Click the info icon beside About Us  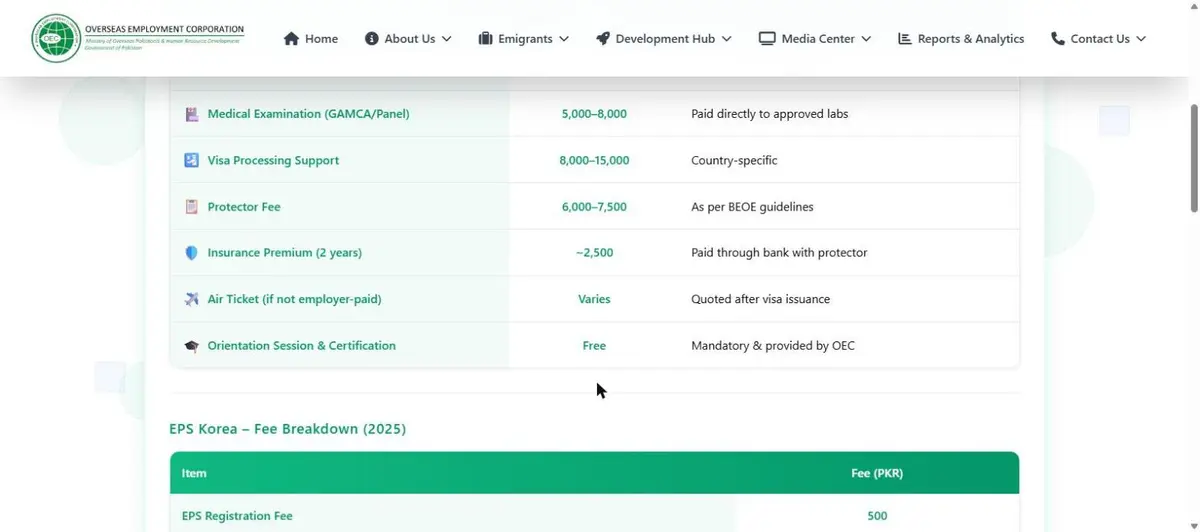pyautogui.click(x=372, y=39)
